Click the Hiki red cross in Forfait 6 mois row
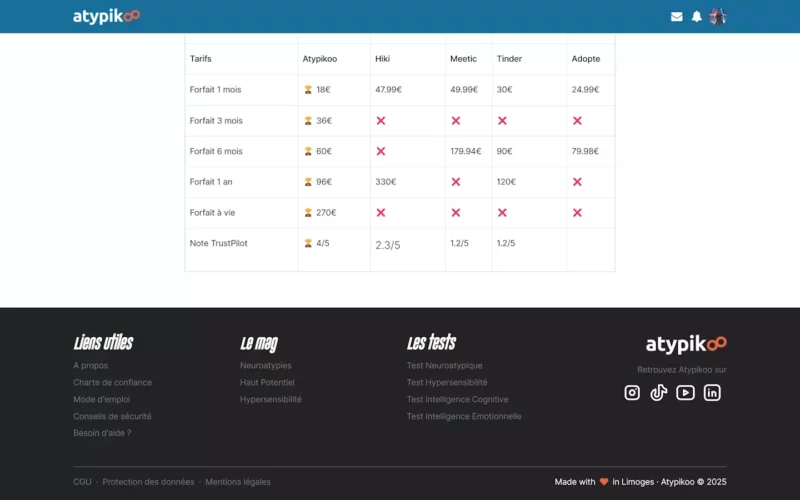800x500 pixels. click(381, 152)
